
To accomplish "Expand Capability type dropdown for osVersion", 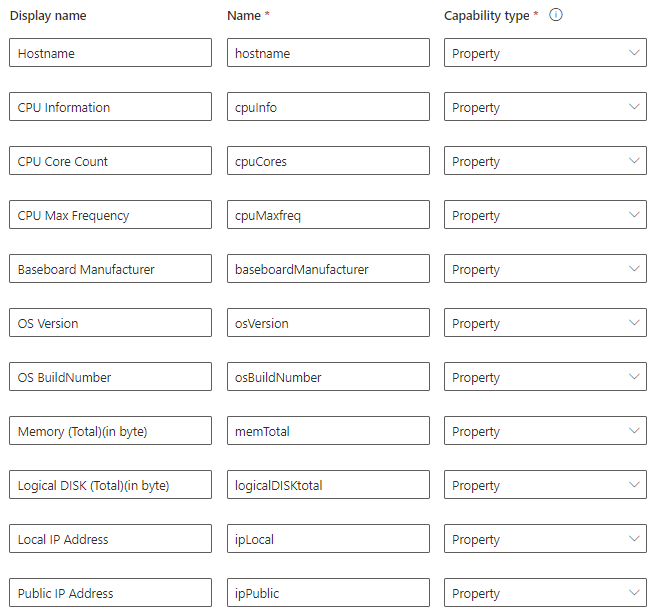I will pyautogui.click(x=545, y=323).
